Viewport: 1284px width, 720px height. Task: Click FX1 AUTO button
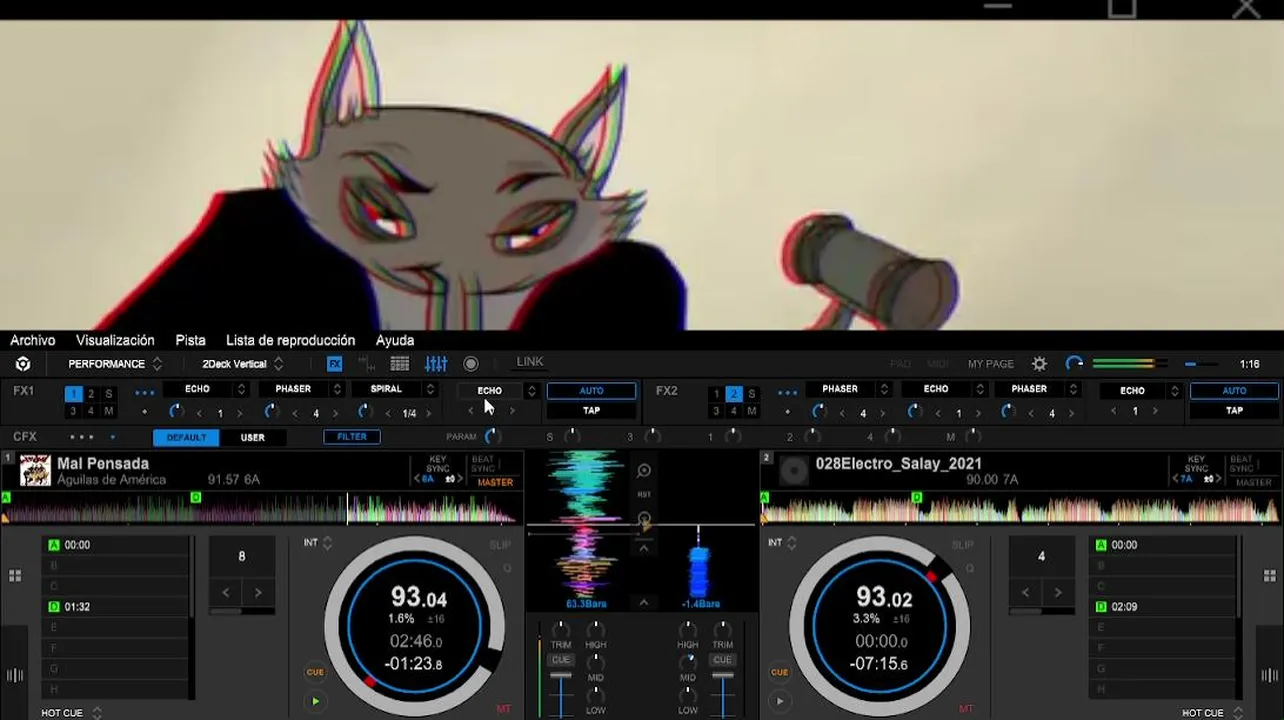[x=592, y=391]
